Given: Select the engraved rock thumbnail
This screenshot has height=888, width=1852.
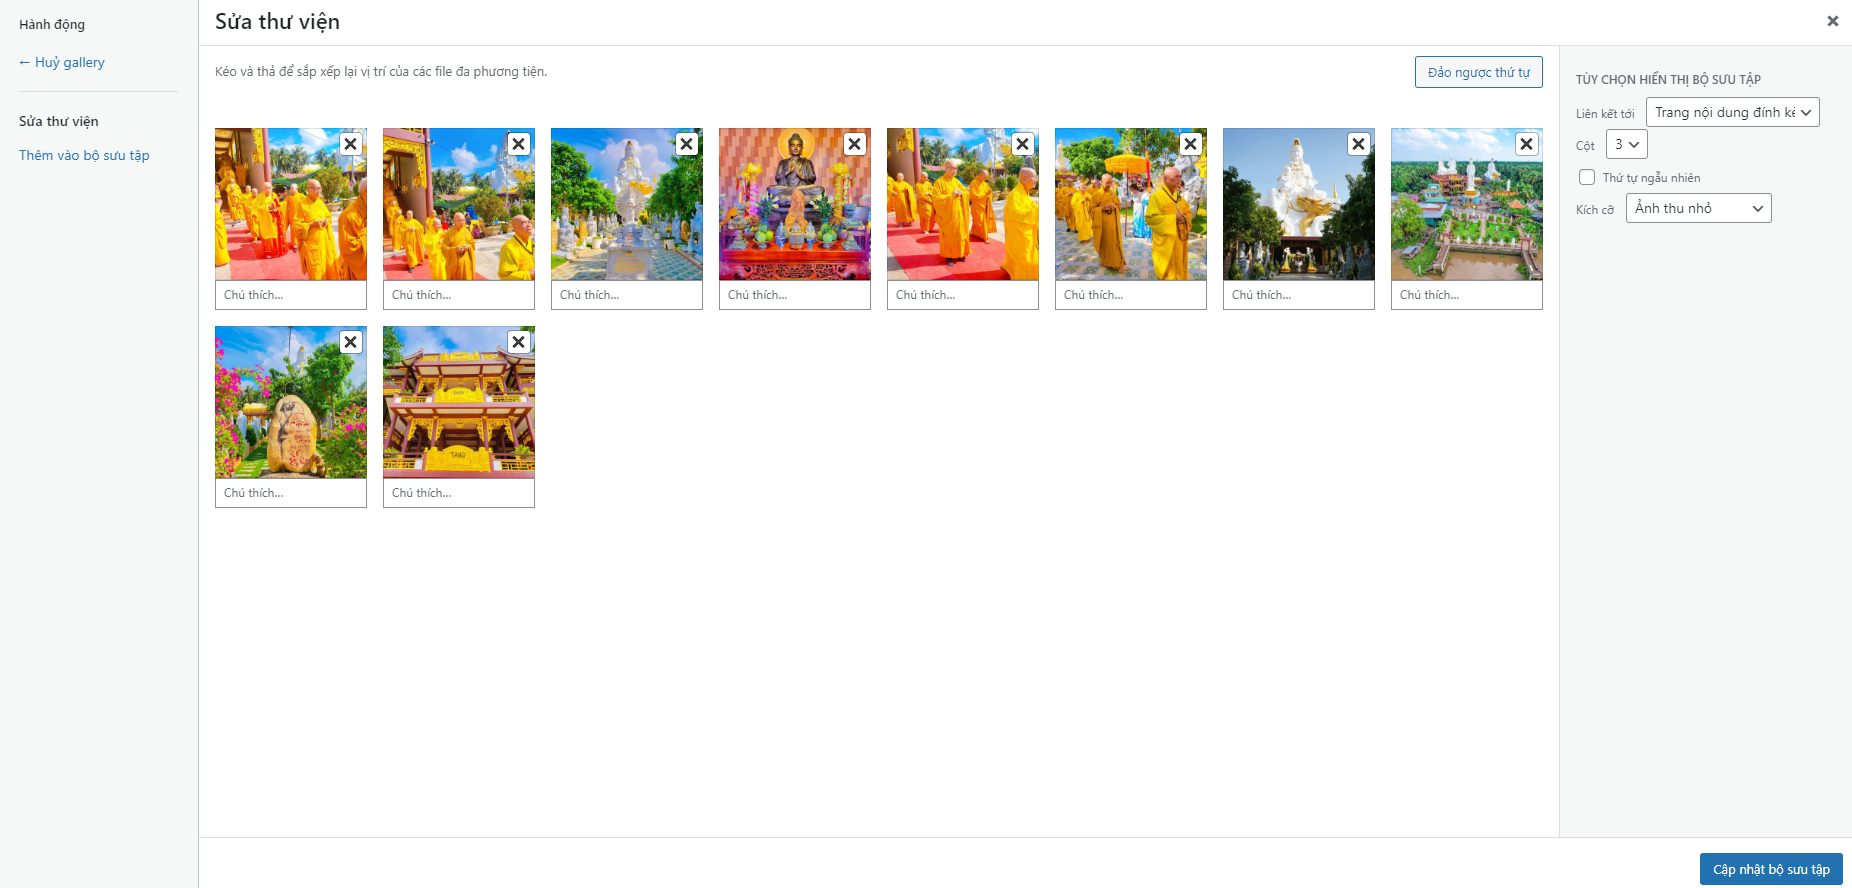Looking at the screenshot, I should 291,402.
